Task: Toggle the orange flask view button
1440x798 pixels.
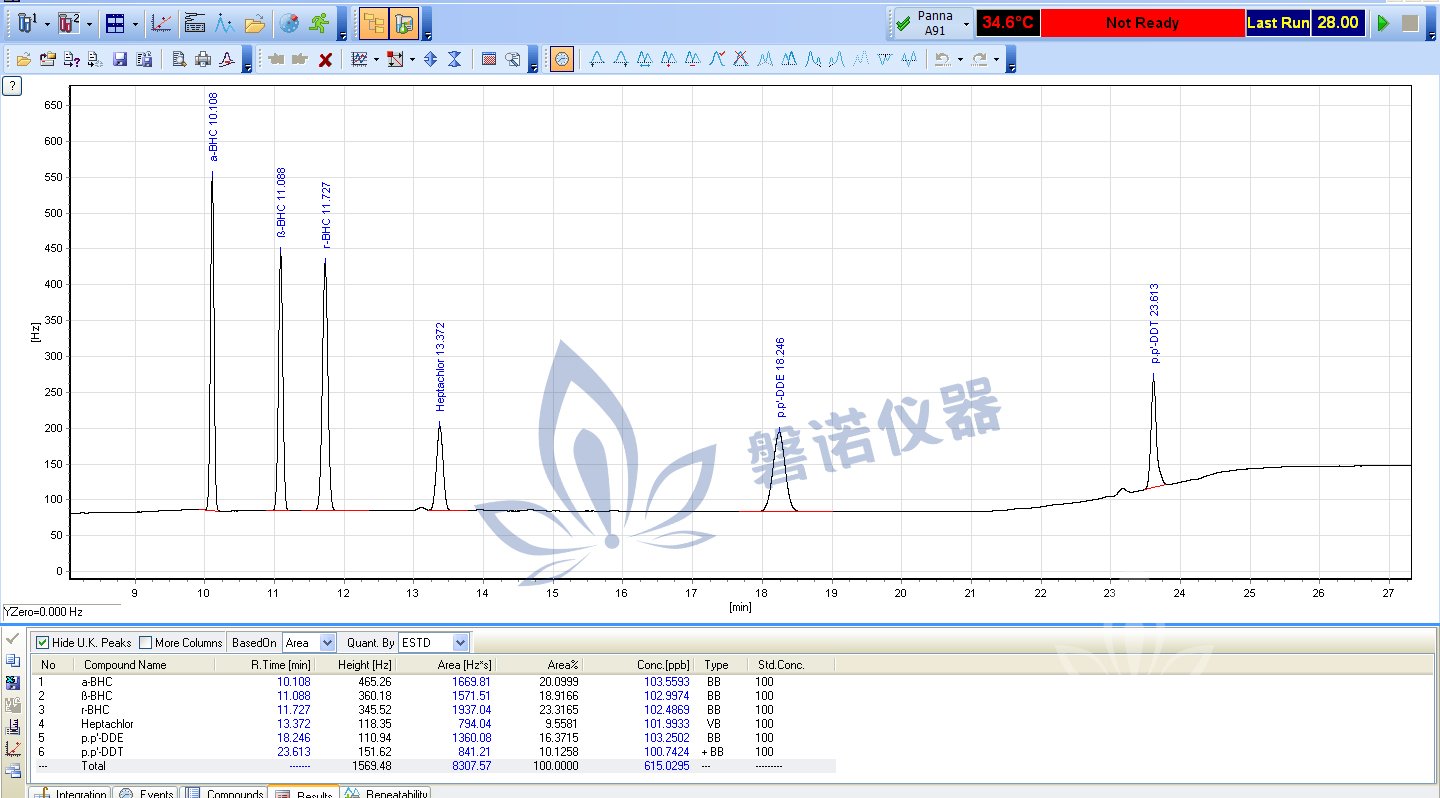Action: (404, 22)
